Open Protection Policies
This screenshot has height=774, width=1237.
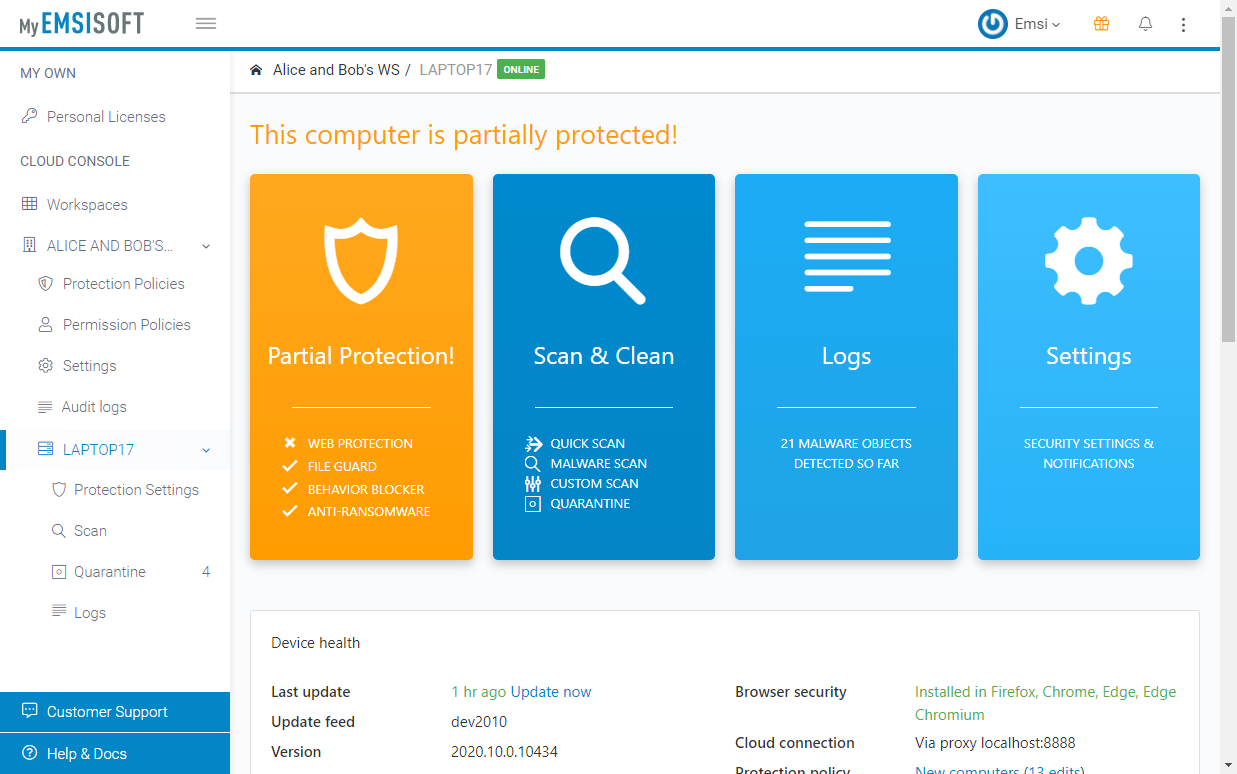coord(124,284)
